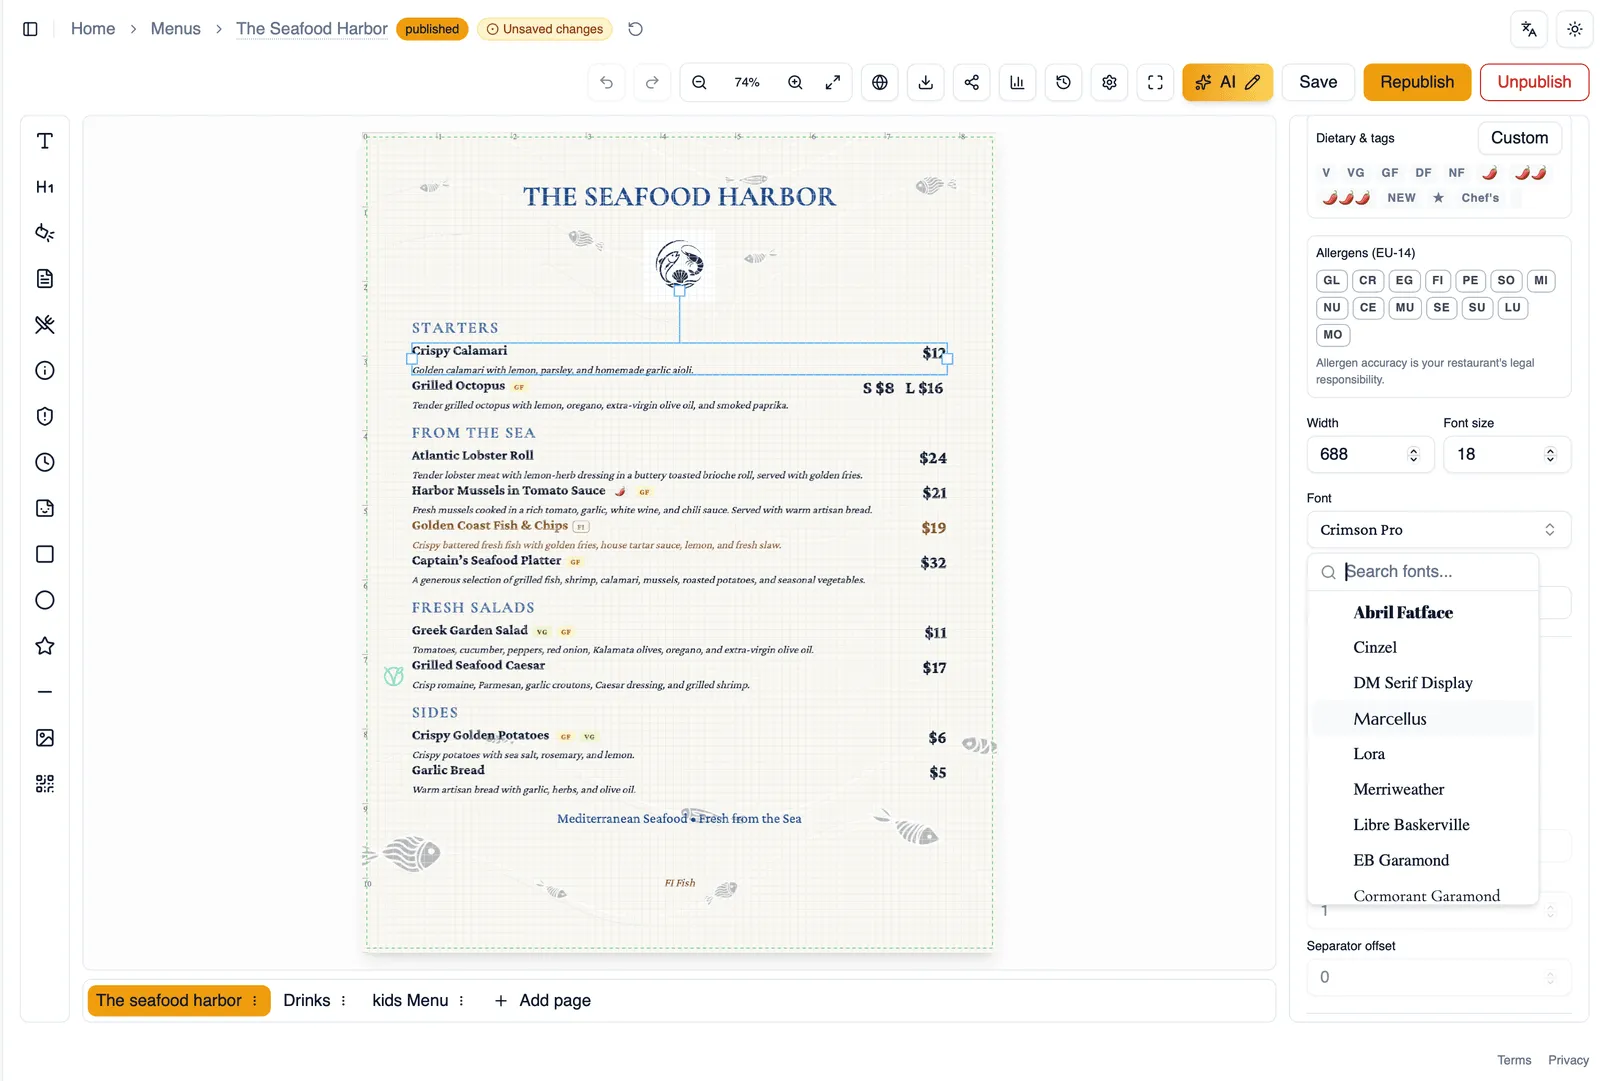Open the share options icon
Screen dimensions: 1600x1081
point(972,82)
